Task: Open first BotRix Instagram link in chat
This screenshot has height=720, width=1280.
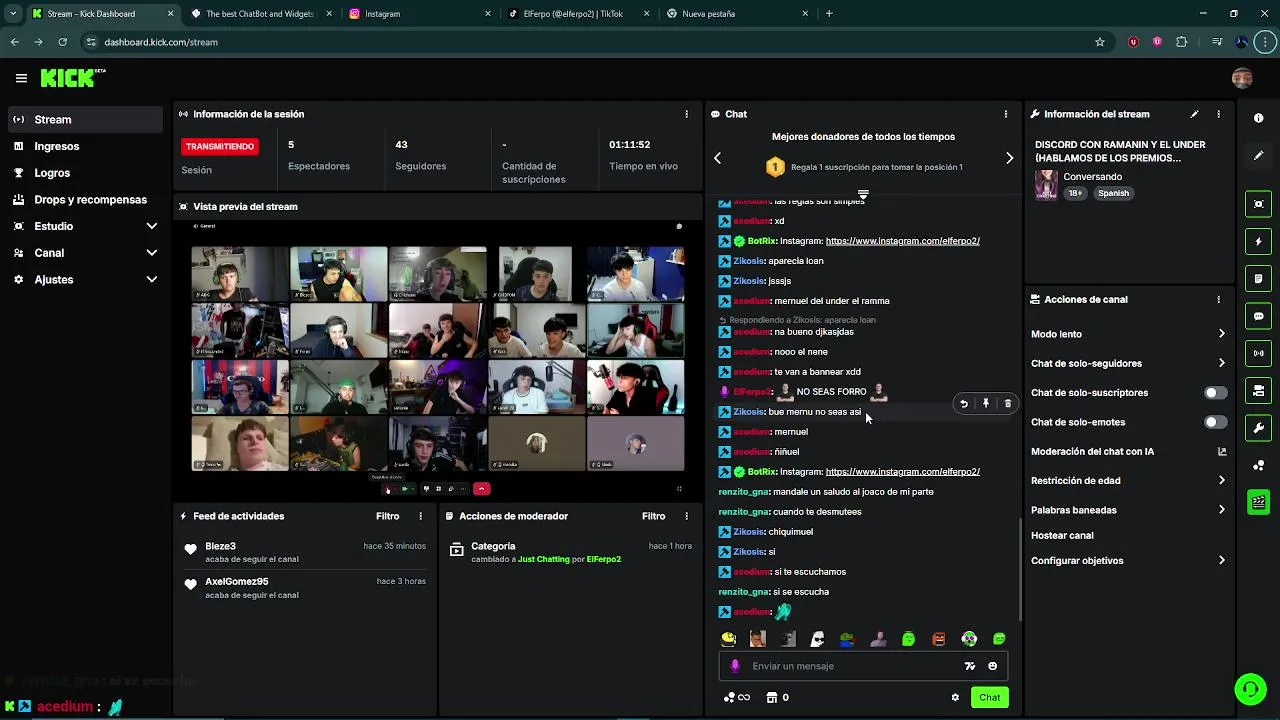Action: click(x=902, y=241)
